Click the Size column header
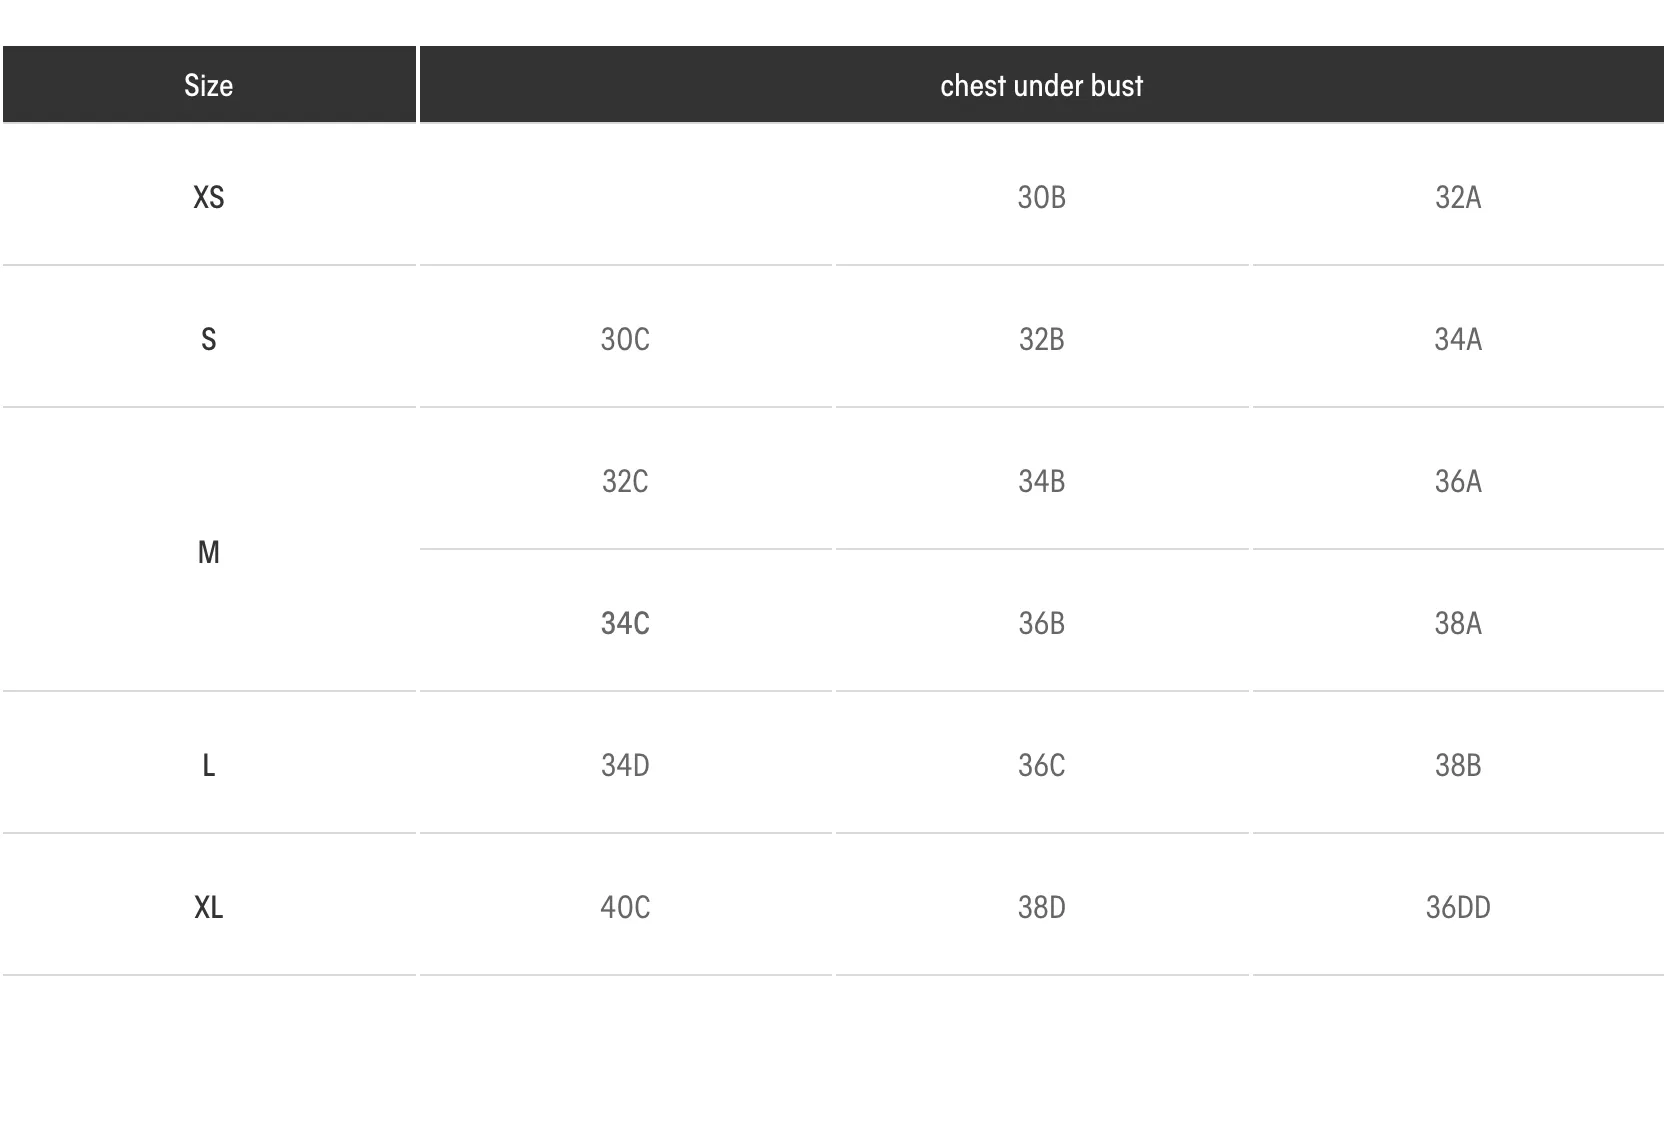Viewport: 1664px width, 1130px height. coord(208,85)
